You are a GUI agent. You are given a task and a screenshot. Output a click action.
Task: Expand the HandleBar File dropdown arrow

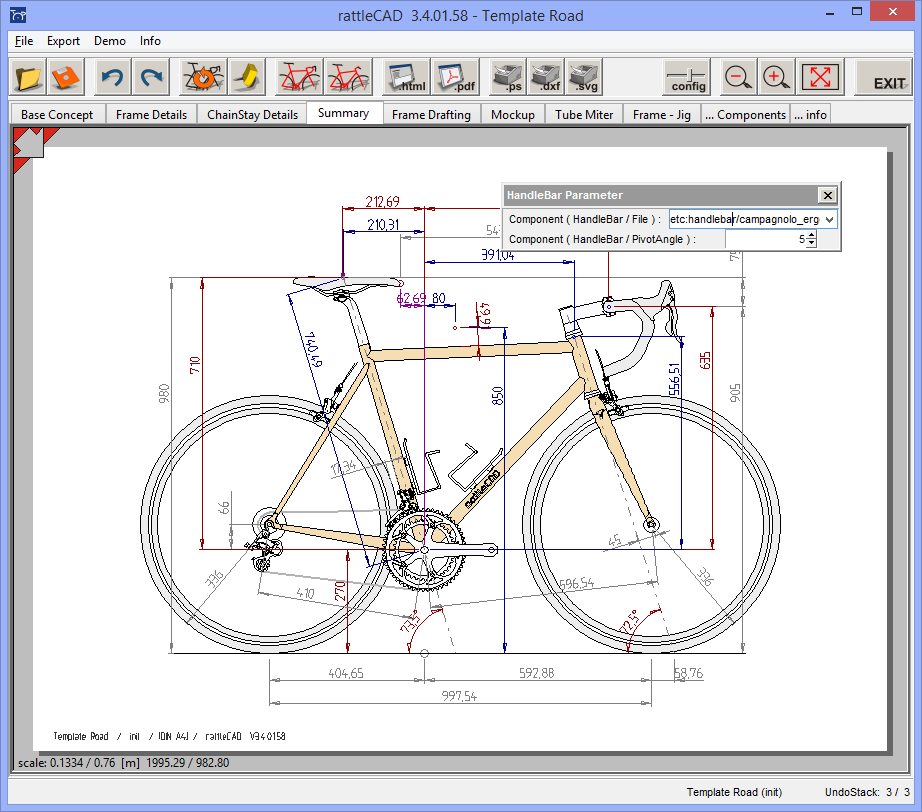(829, 219)
